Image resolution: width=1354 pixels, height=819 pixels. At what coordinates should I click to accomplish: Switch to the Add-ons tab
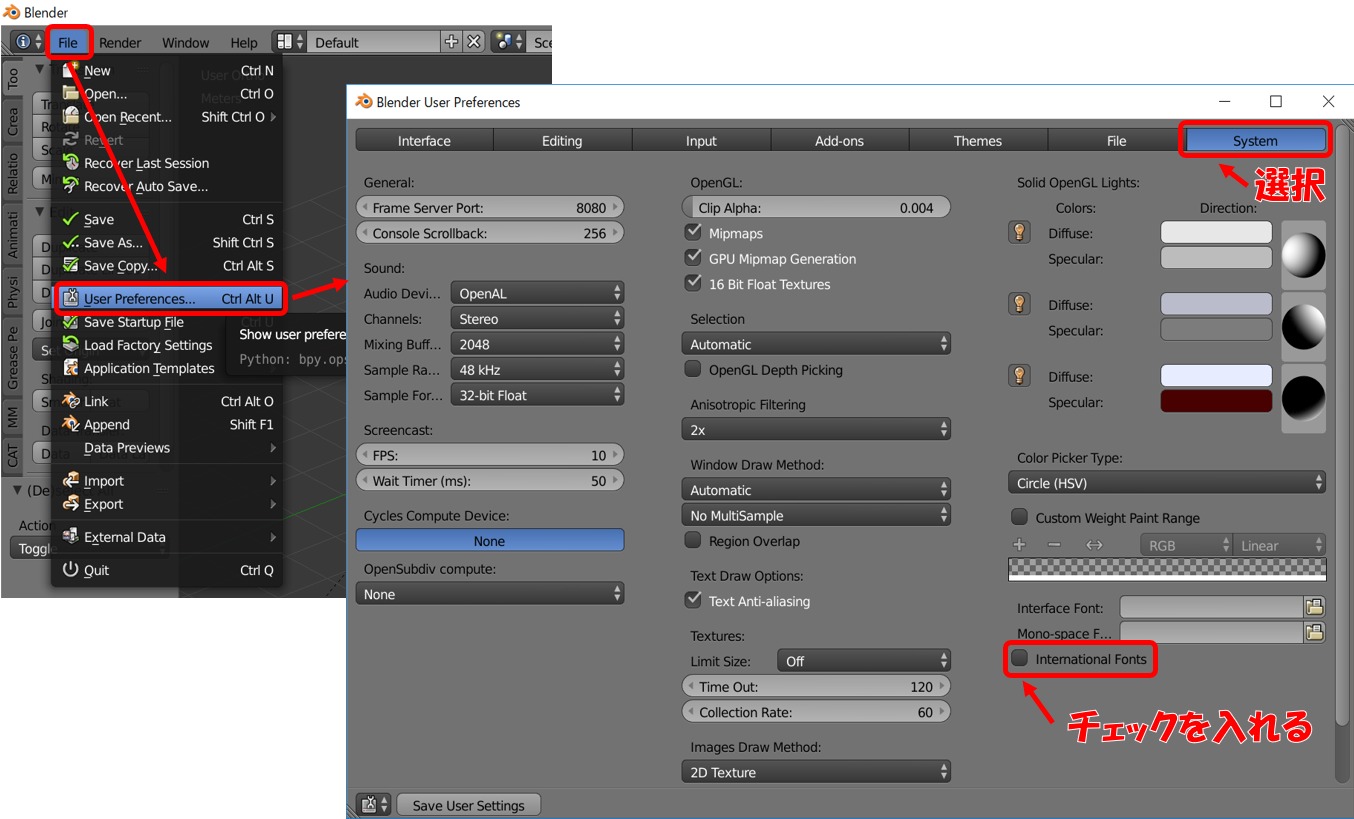pyautogui.click(x=839, y=141)
